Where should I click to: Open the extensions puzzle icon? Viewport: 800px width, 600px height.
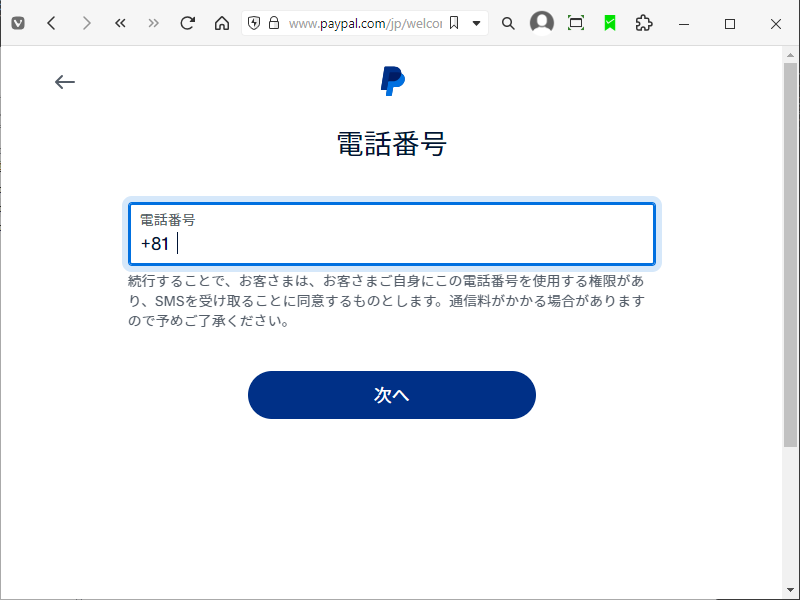click(644, 23)
